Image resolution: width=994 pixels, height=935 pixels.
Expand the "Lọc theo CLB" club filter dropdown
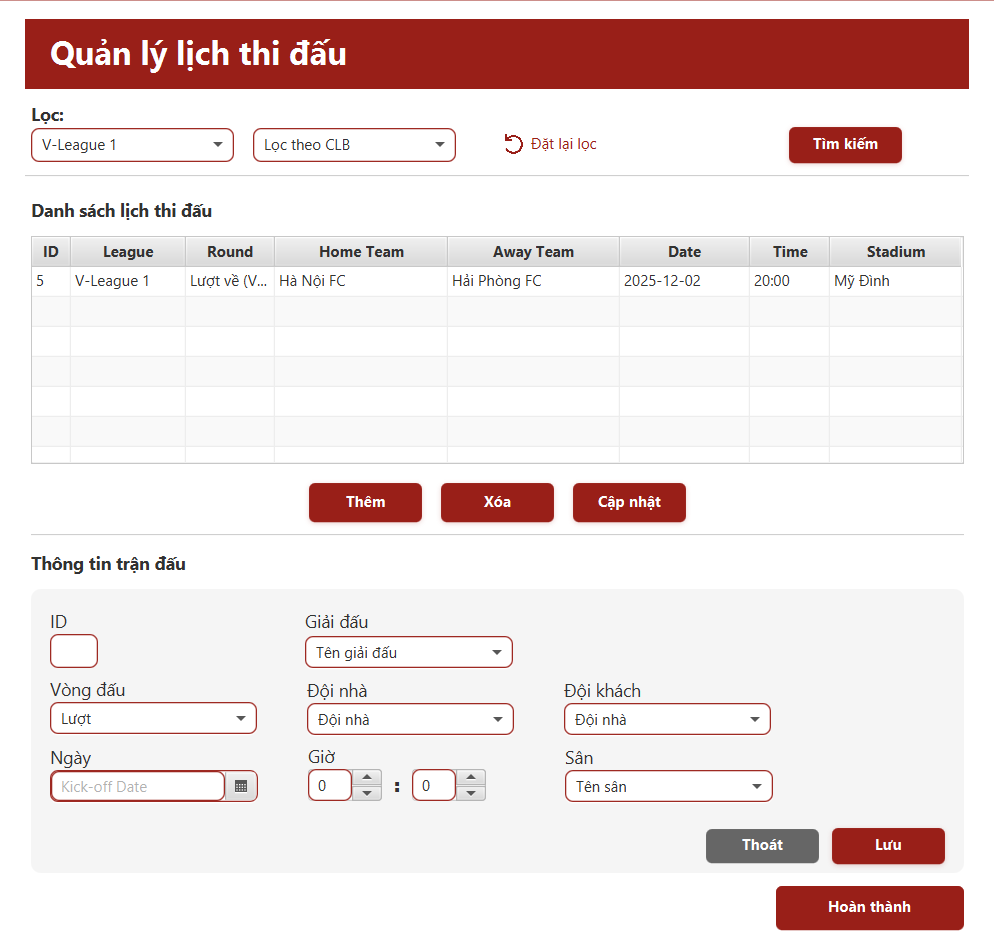click(440, 144)
